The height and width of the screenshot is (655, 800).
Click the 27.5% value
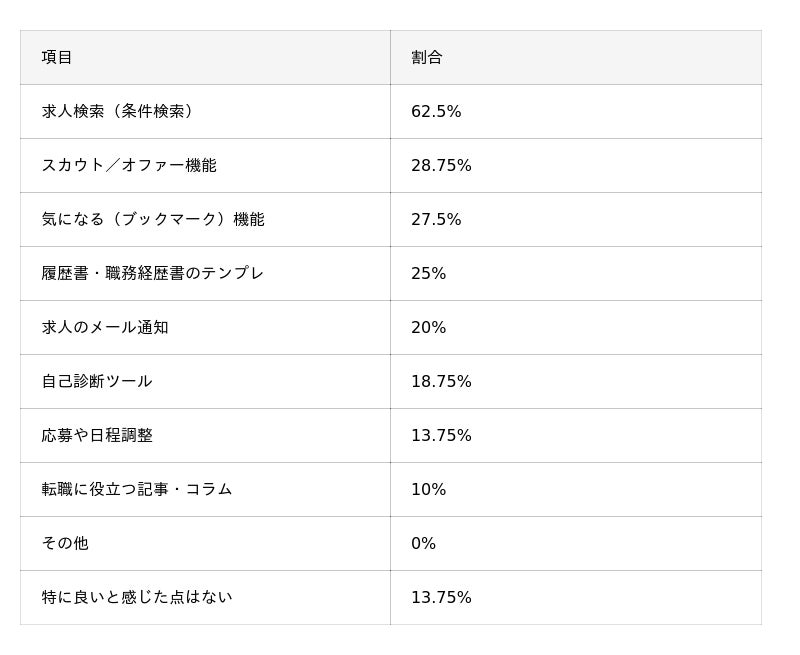[x=436, y=219]
